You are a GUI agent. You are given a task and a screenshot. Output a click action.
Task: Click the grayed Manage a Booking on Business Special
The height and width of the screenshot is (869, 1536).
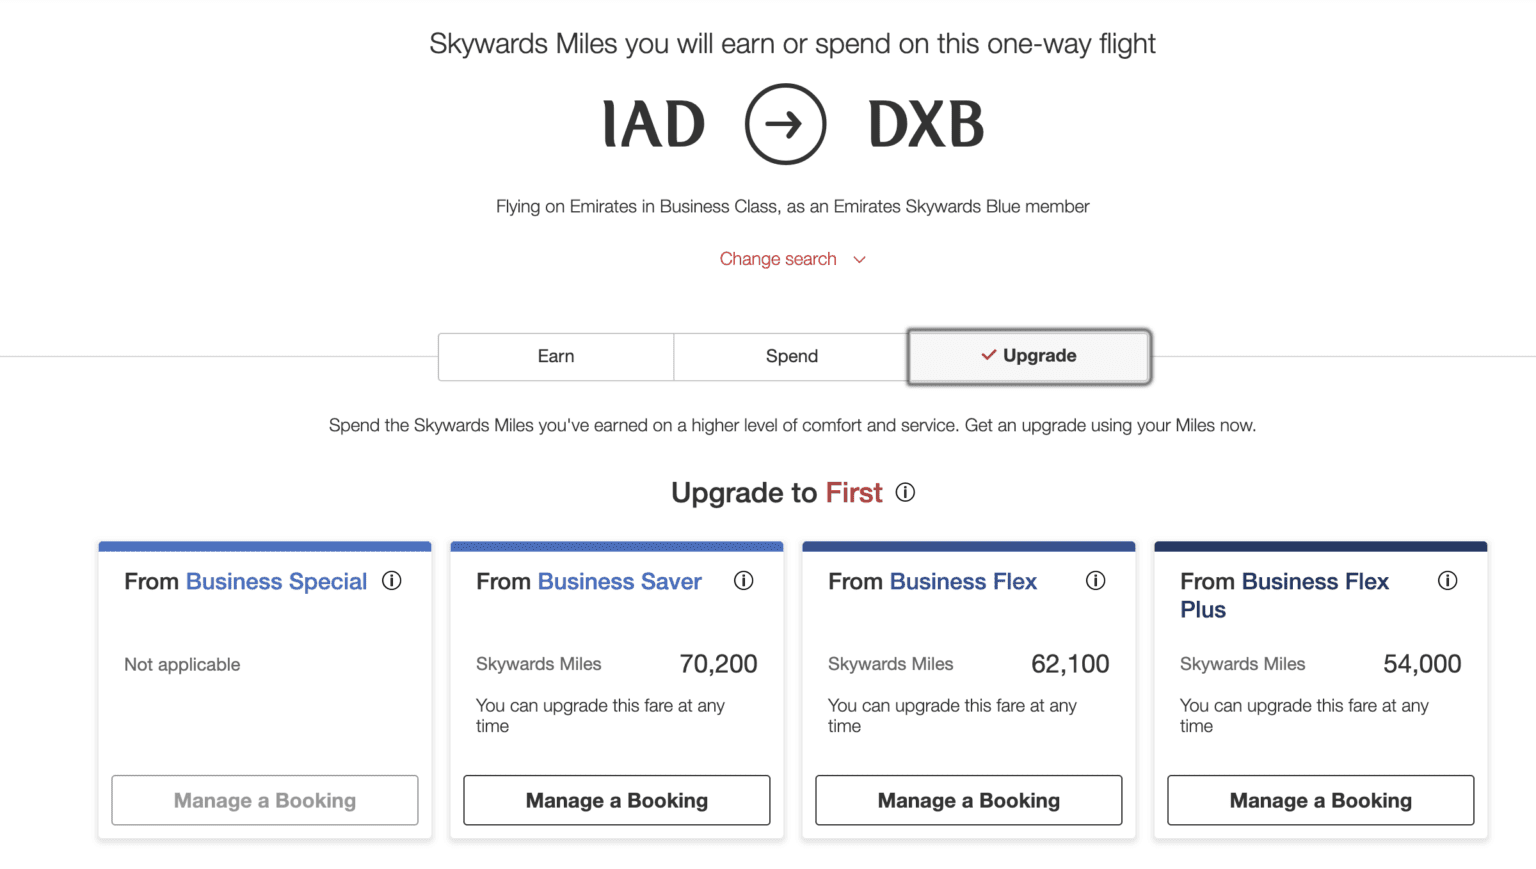(x=264, y=800)
